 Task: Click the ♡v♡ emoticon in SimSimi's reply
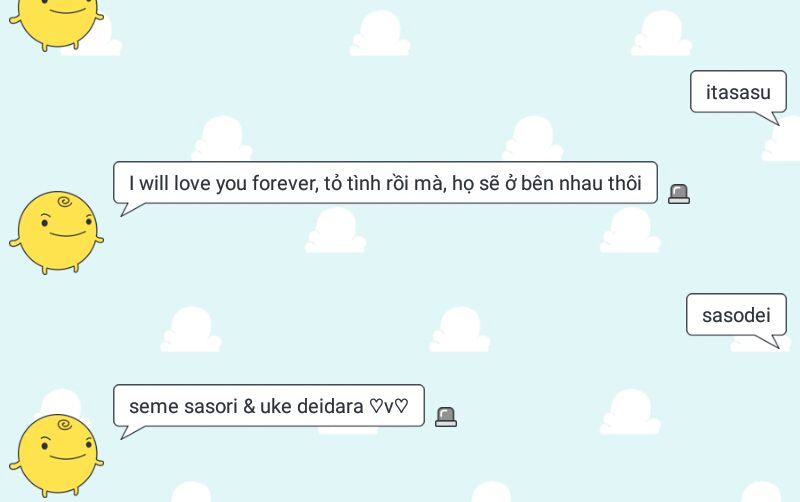pyautogui.click(x=389, y=406)
